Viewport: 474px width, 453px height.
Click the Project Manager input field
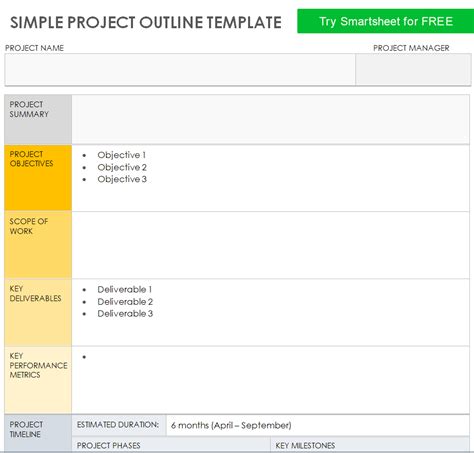pyautogui.click(x=413, y=69)
